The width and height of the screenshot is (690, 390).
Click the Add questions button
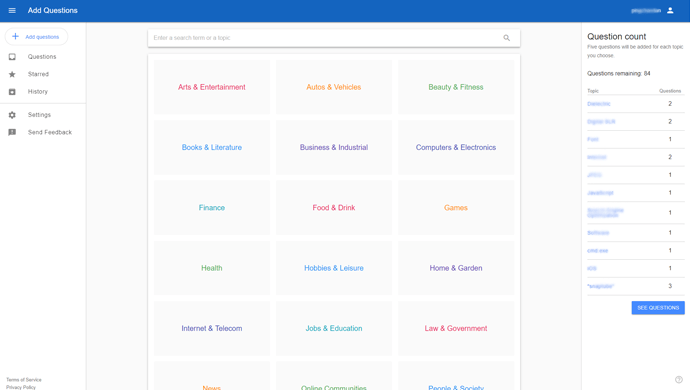pyautogui.click(x=37, y=37)
